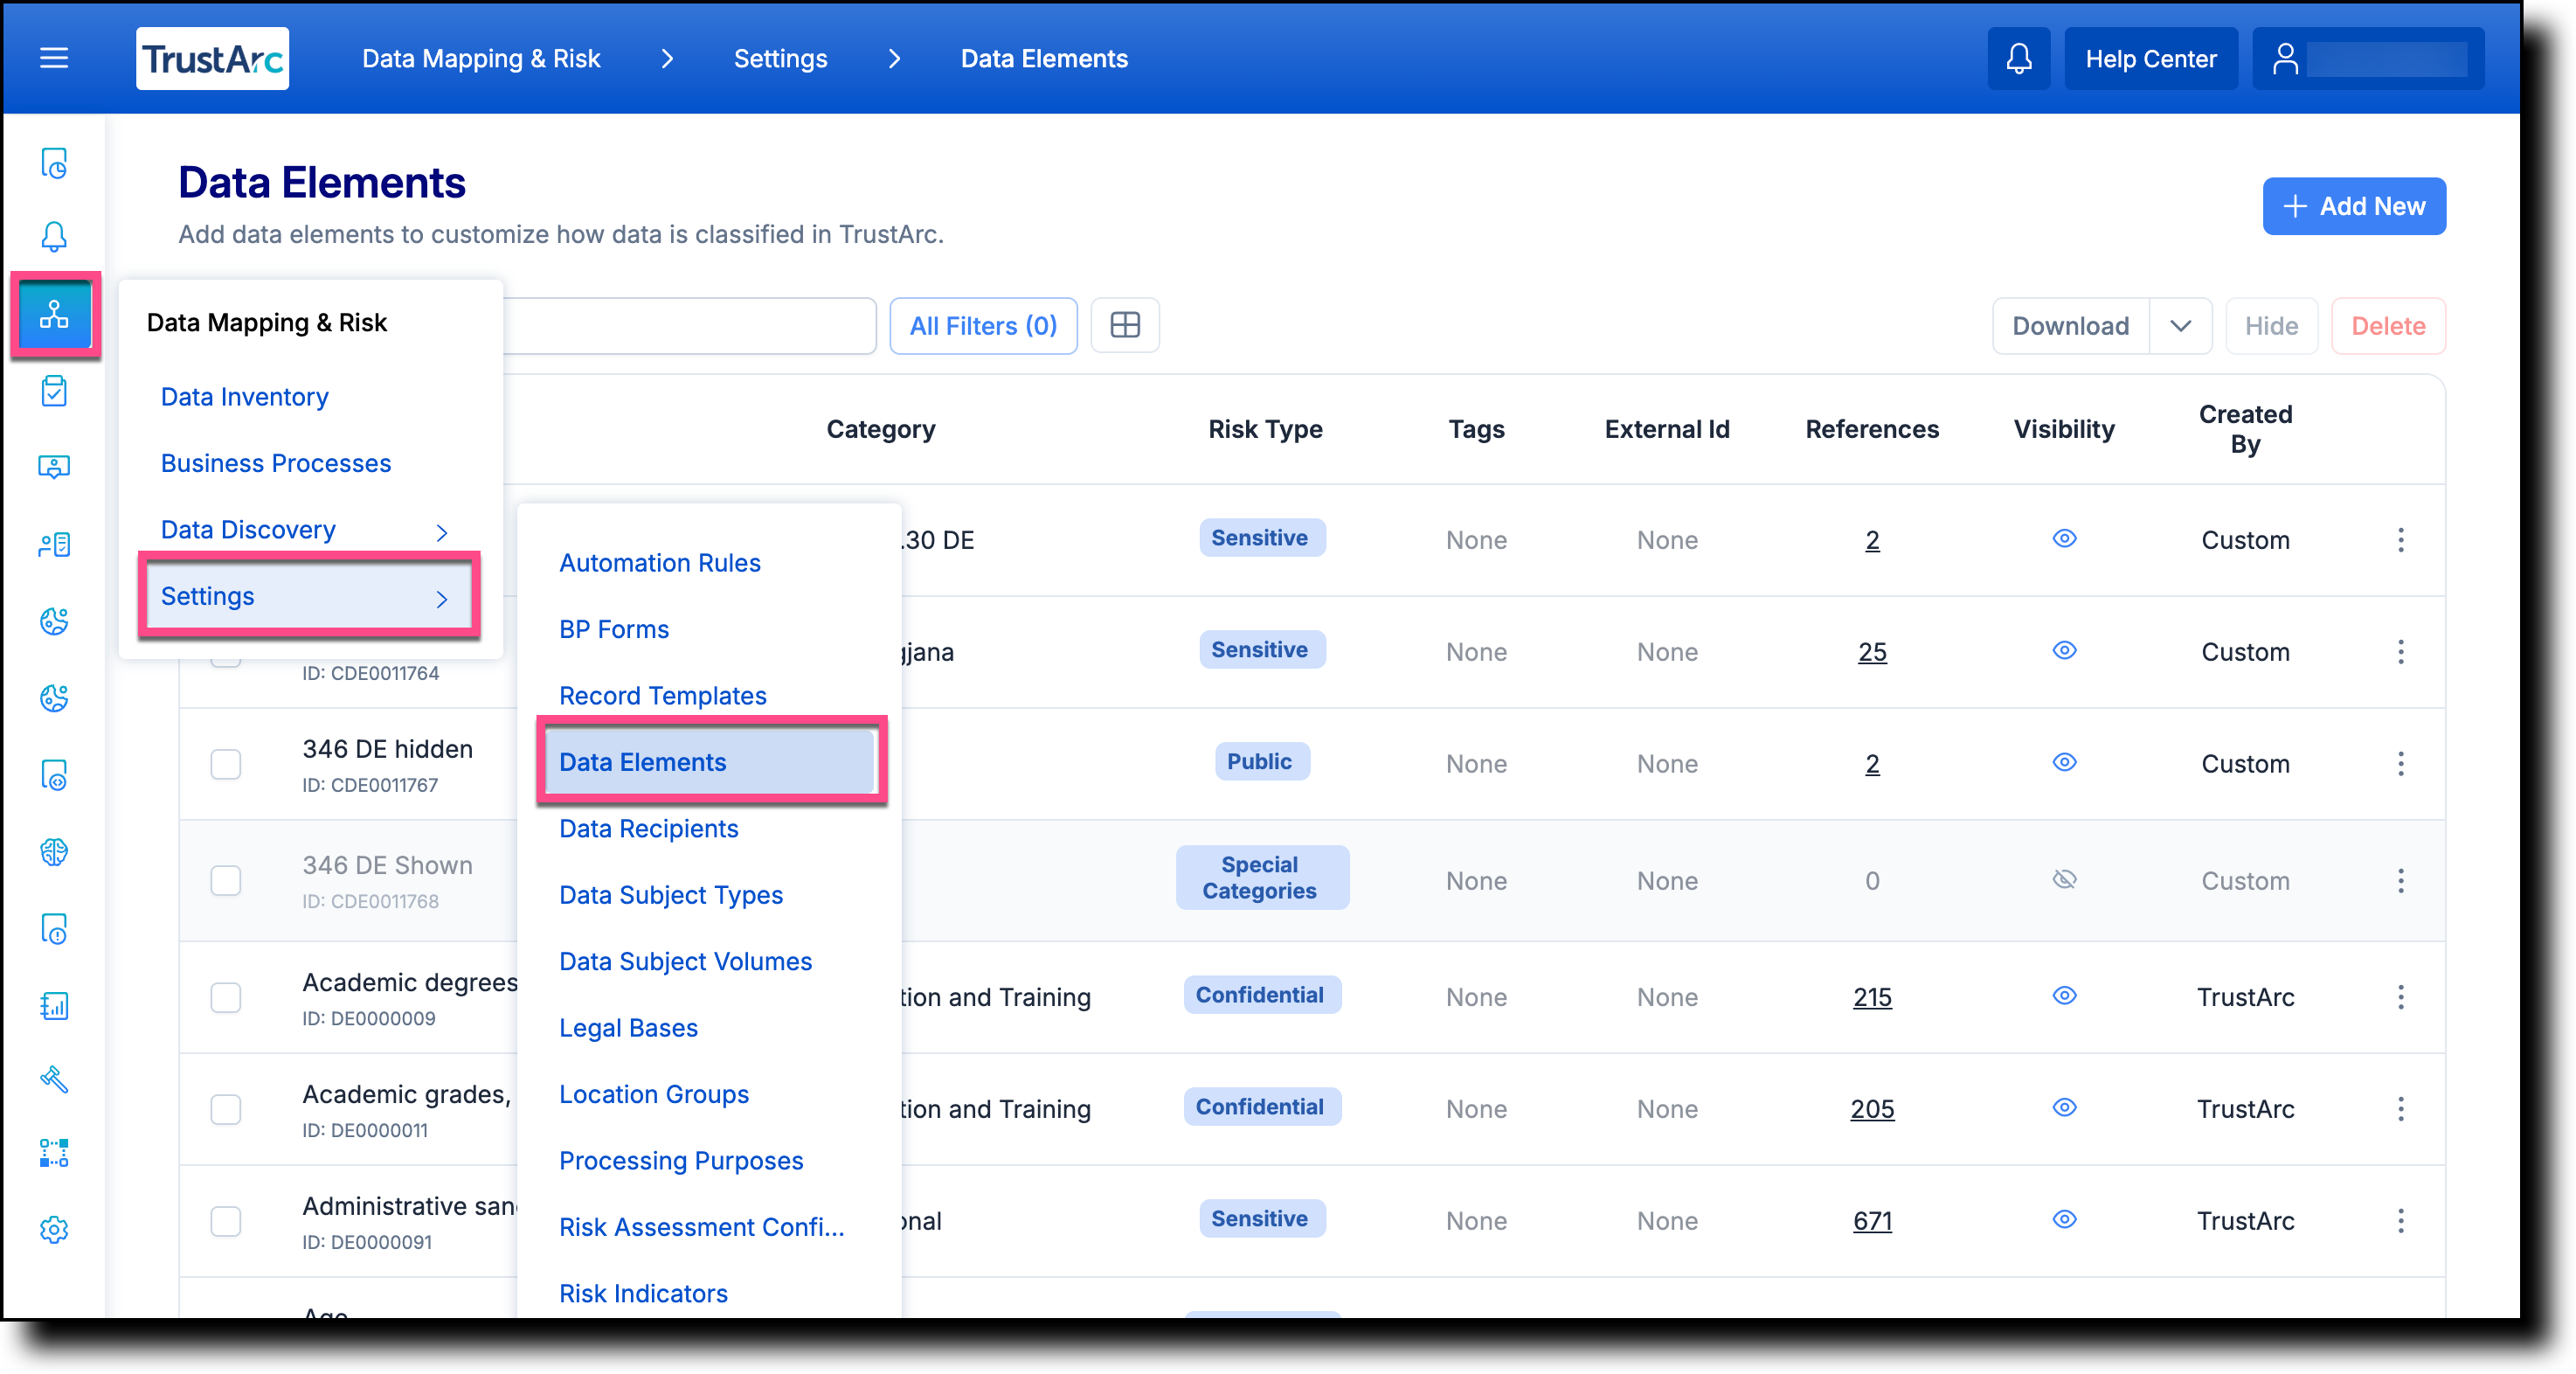Image resolution: width=2576 pixels, height=1374 pixels.
Task: Open the clipboard checkmark sidebar icon
Action: click(54, 391)
